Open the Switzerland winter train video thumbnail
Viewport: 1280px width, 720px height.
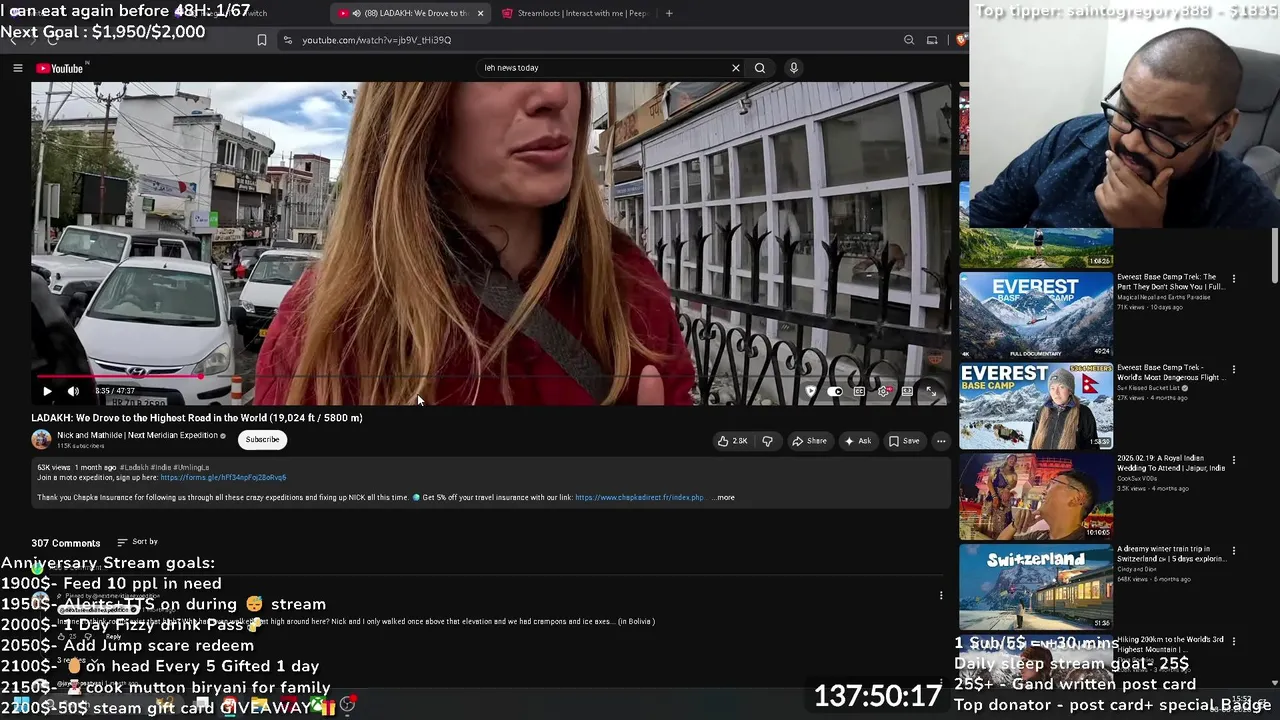point(1036,588)
